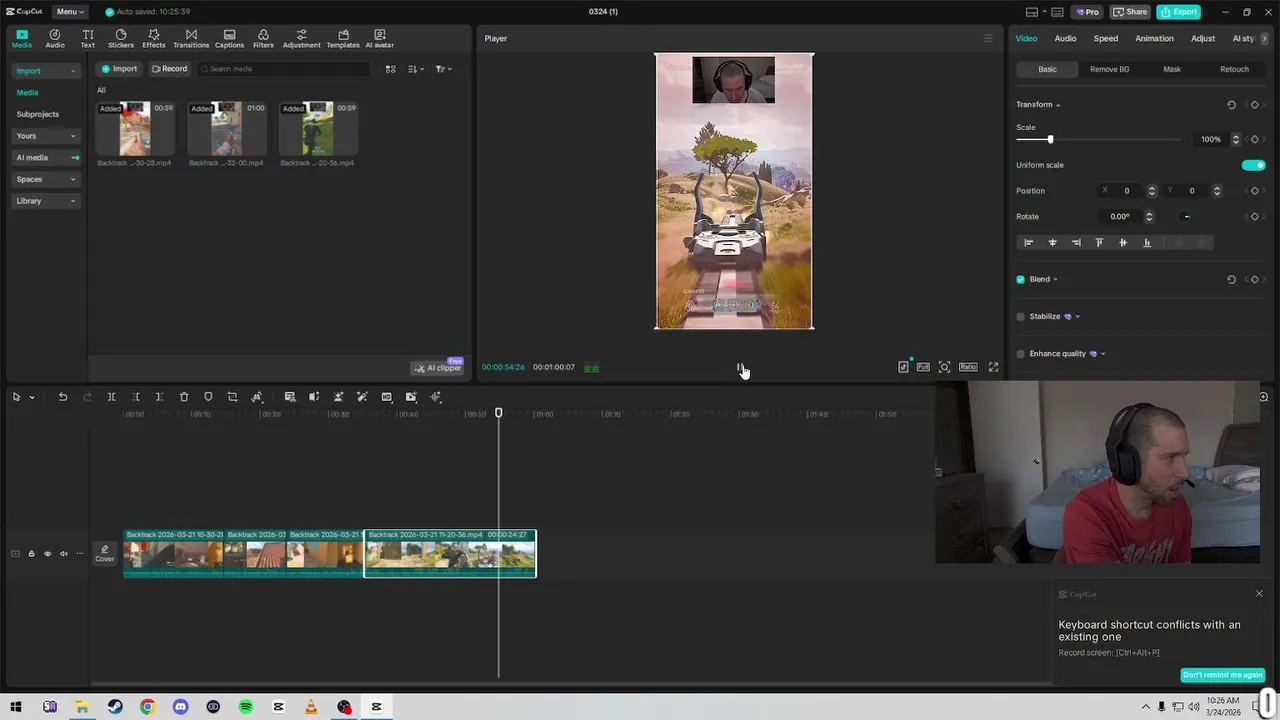Expand the Library sidebar section
This screenshot has width=1280, height=720.
coord(46,201)
